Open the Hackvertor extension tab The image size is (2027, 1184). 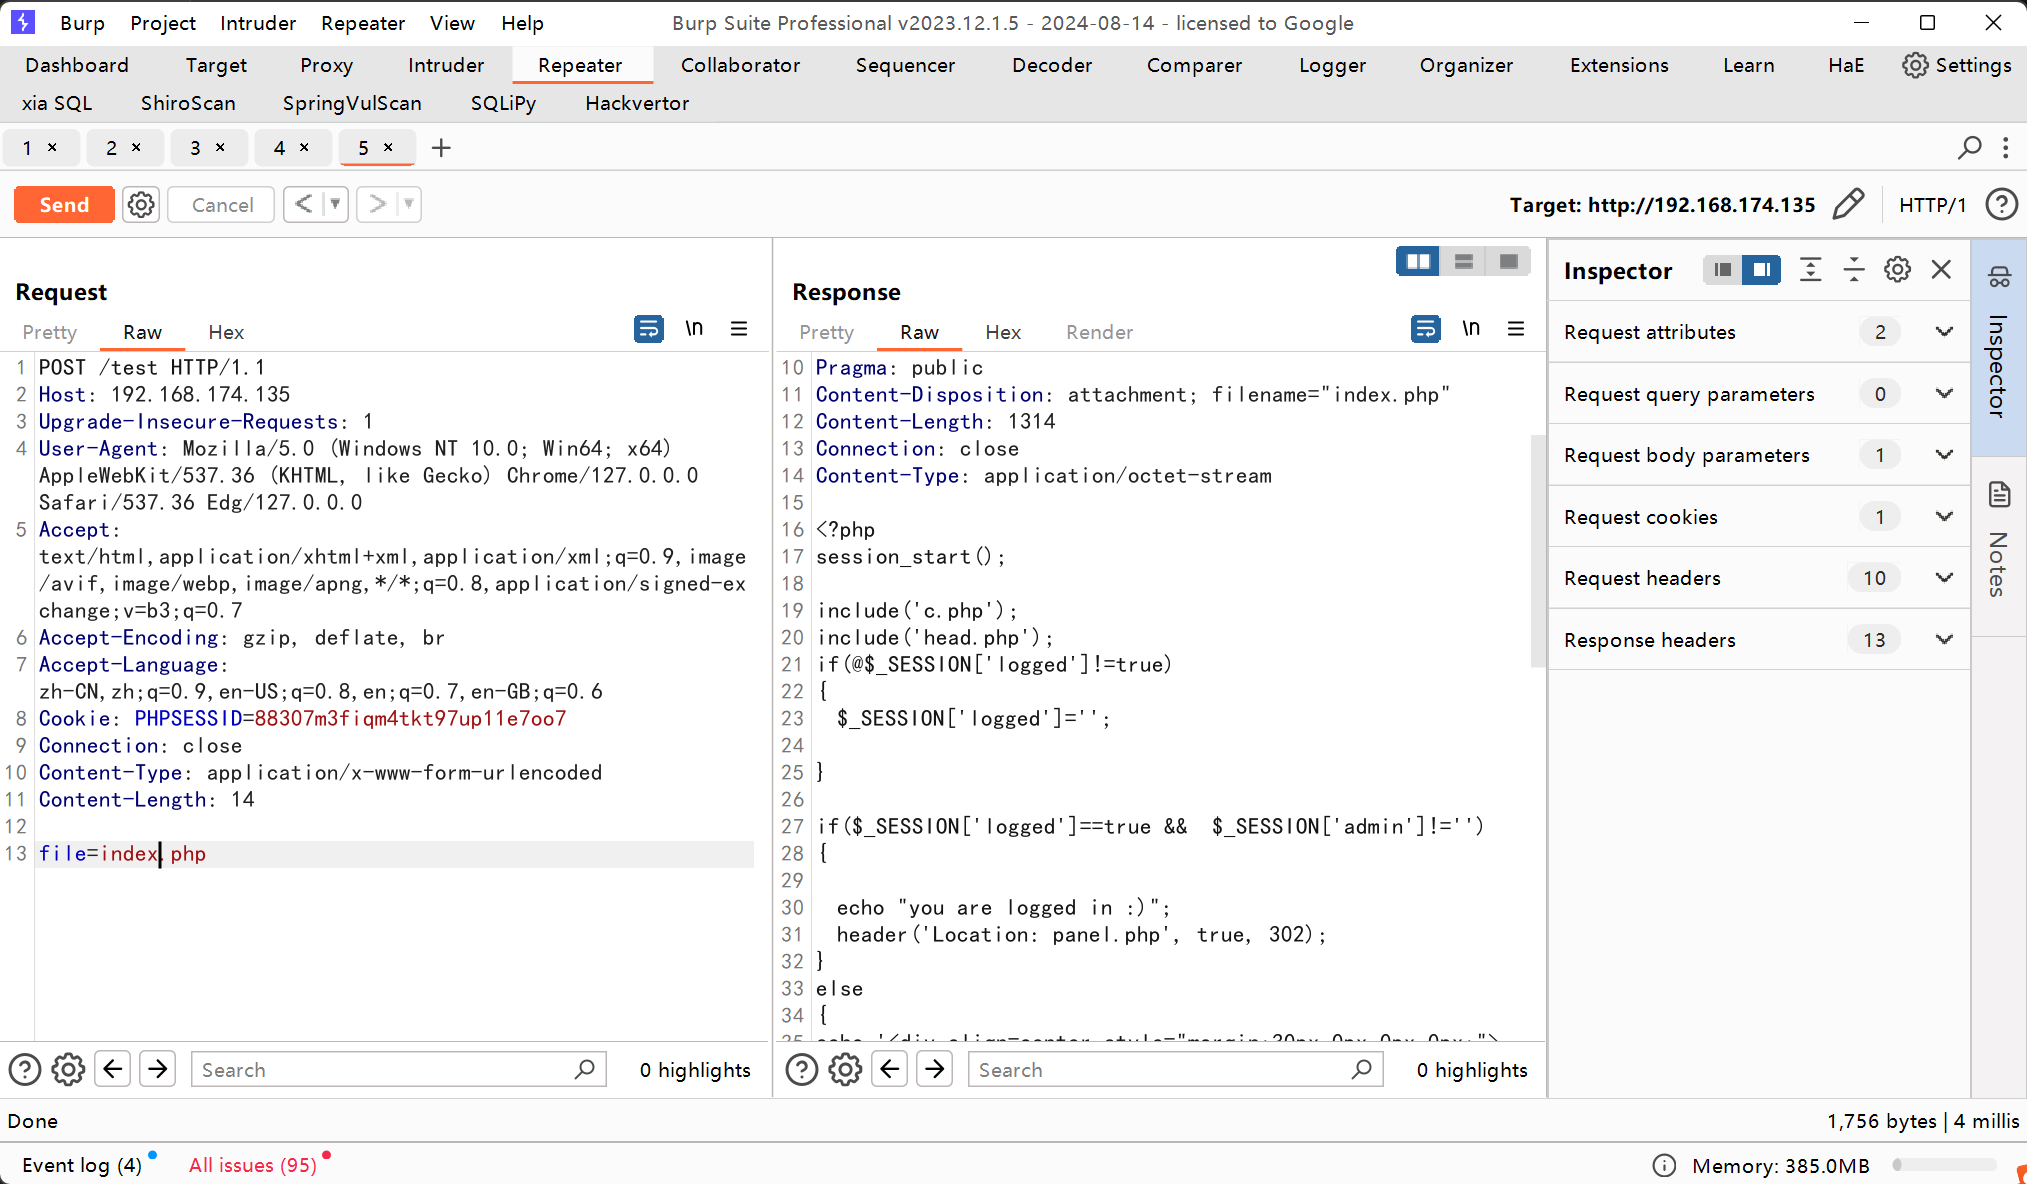click(x=637, y=103)
